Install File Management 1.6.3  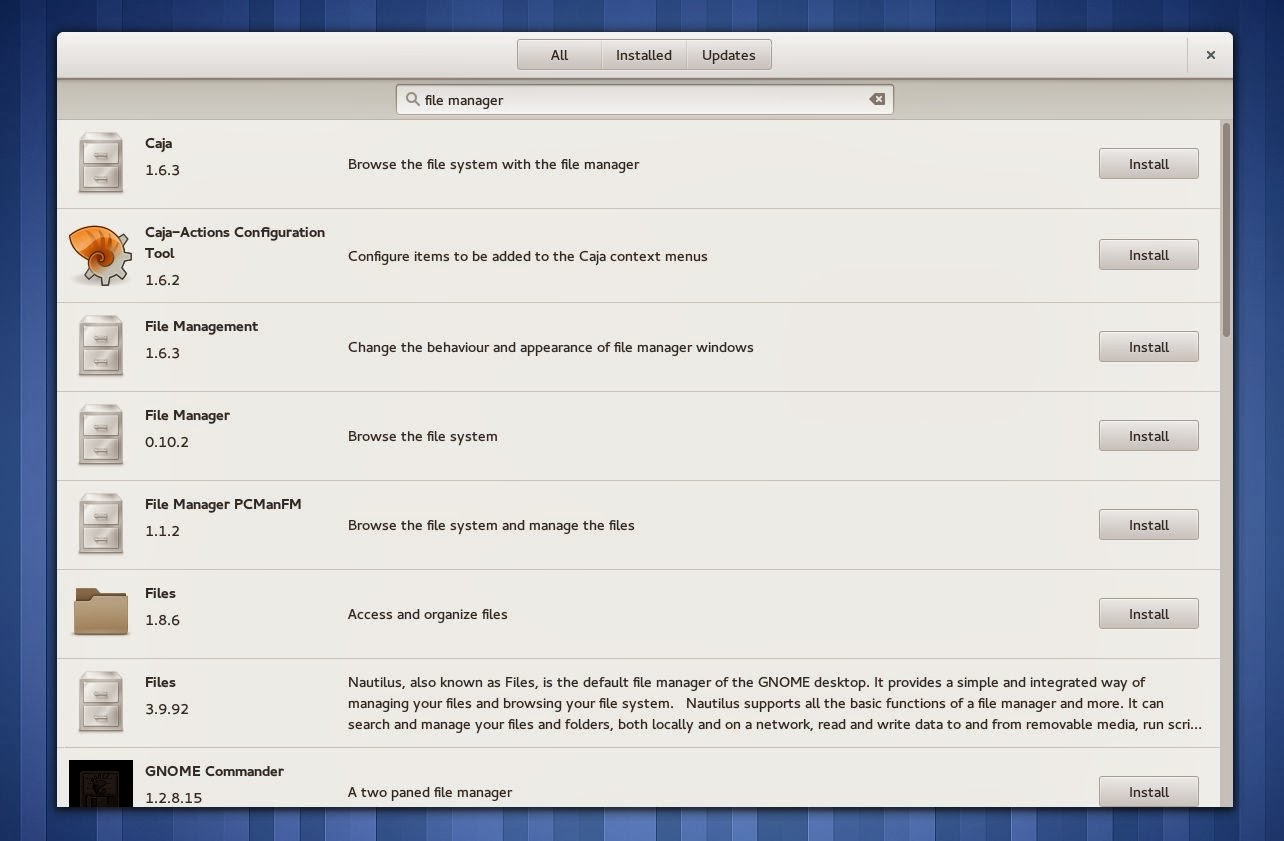pyautogui.click(x=1149, y=347)
